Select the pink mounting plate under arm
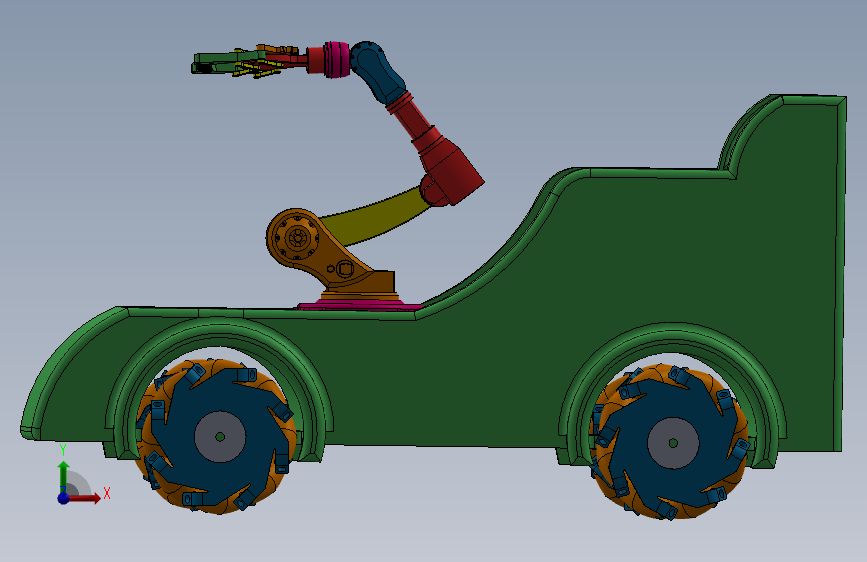867x562 pixels. click(x=359, y=305)
